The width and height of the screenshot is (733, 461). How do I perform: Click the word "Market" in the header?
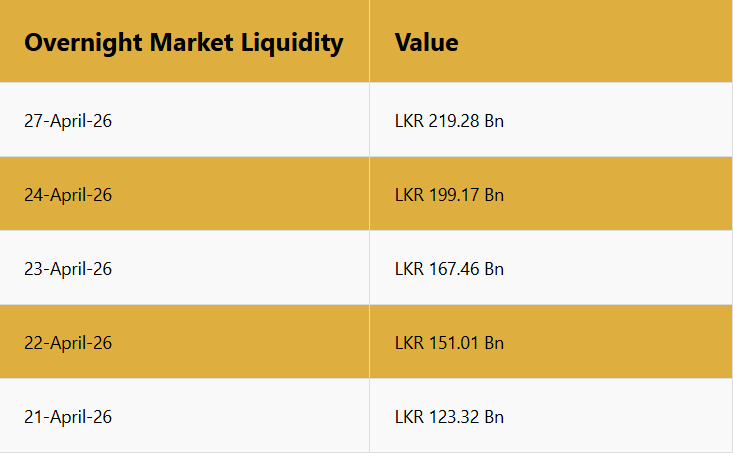tap(188, 43)
